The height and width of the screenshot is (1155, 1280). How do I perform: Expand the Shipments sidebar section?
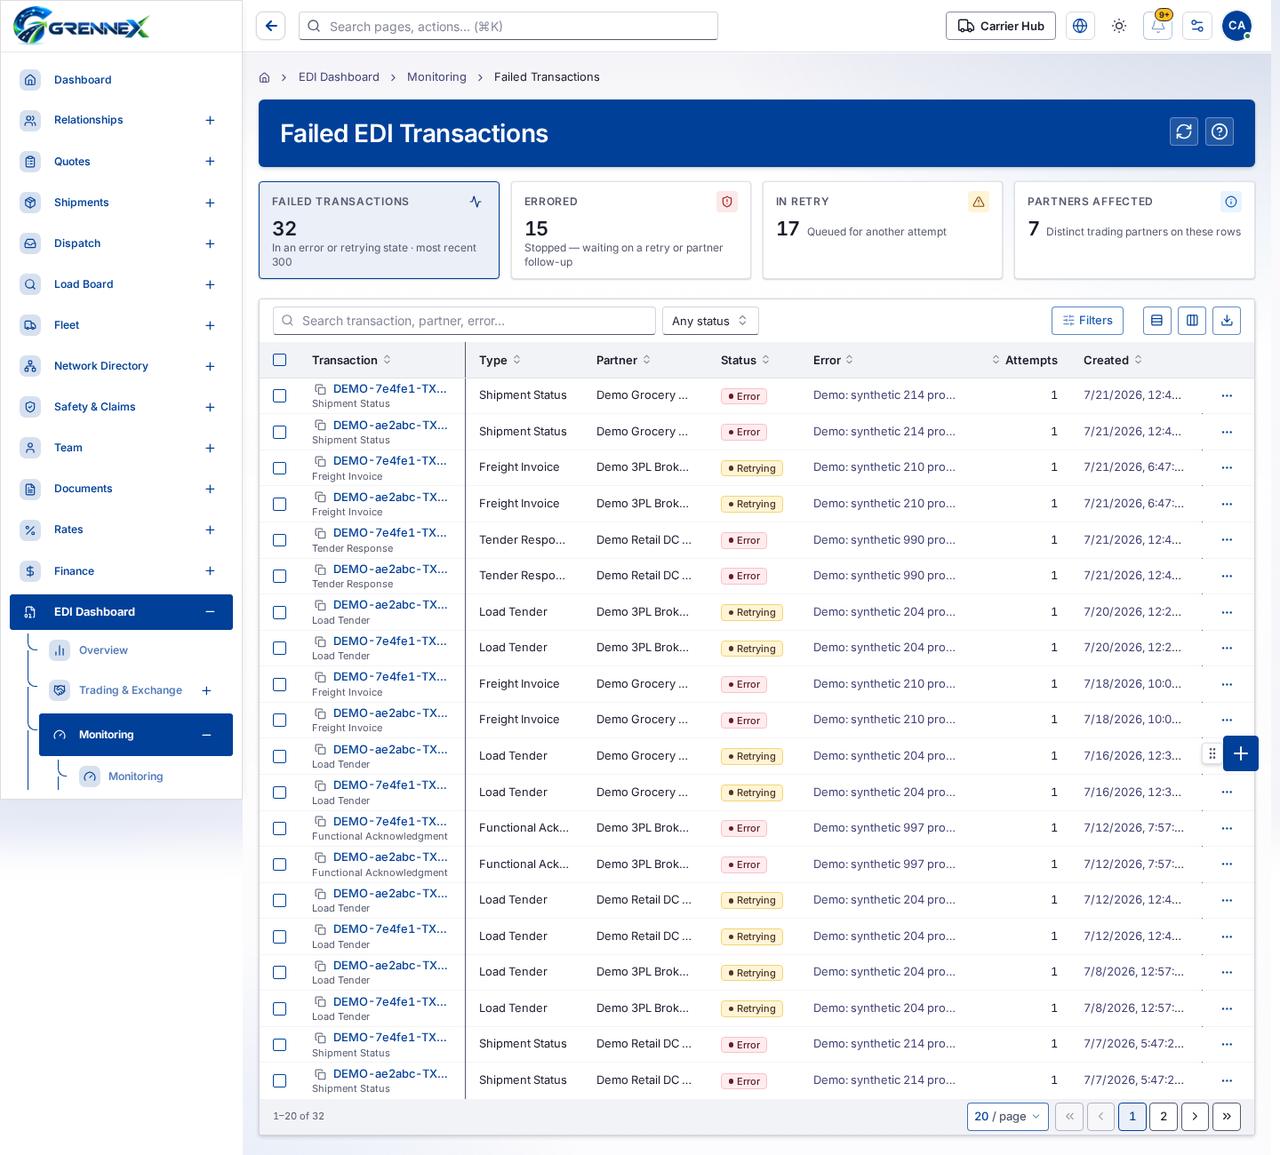click(210, 203)
